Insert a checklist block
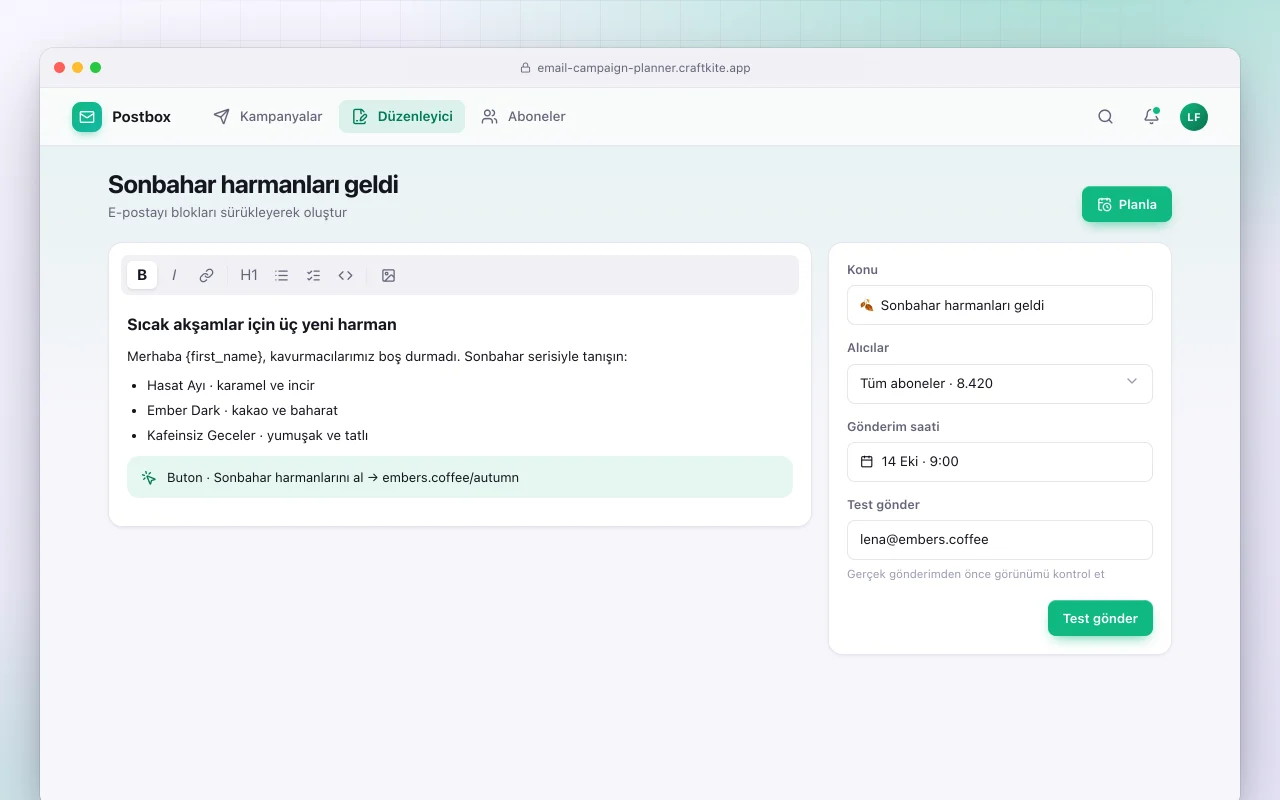This screenshot has width=1280, height=800. [313, 275]
